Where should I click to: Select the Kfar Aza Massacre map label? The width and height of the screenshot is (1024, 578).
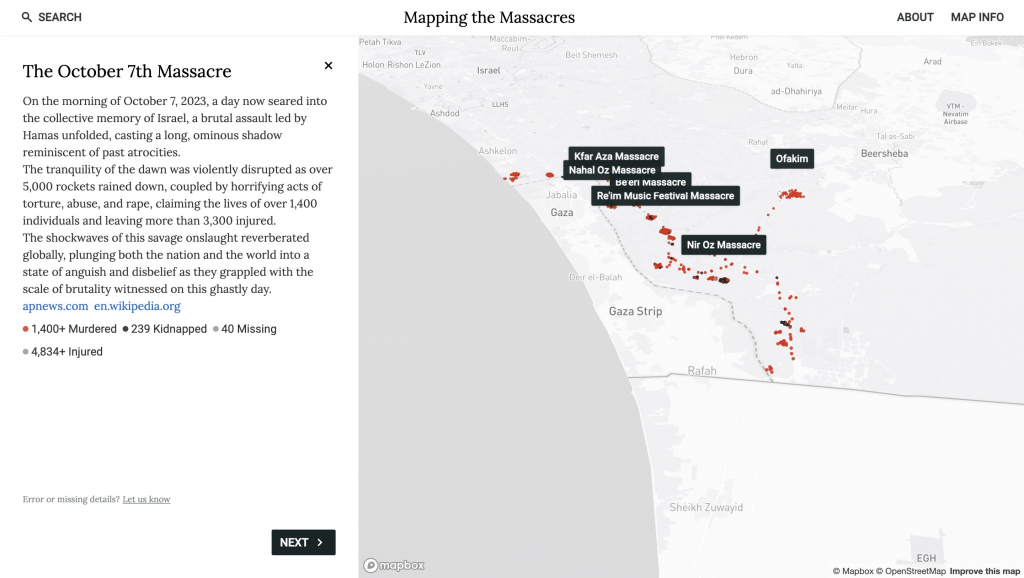(x=616, y=156)
